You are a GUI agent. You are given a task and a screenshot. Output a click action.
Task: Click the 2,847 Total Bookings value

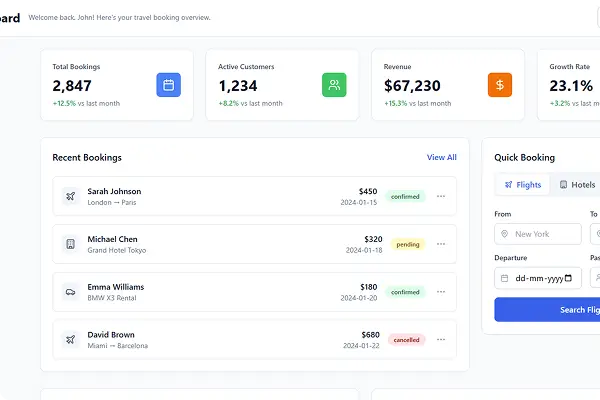72,86
